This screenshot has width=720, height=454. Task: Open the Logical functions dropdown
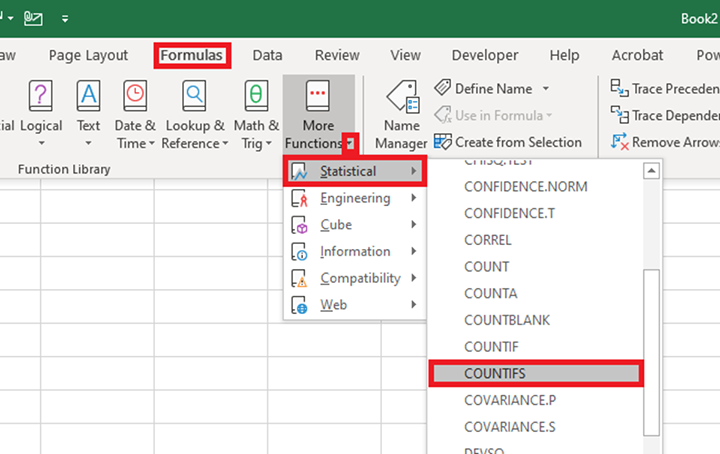click(40, 112)
